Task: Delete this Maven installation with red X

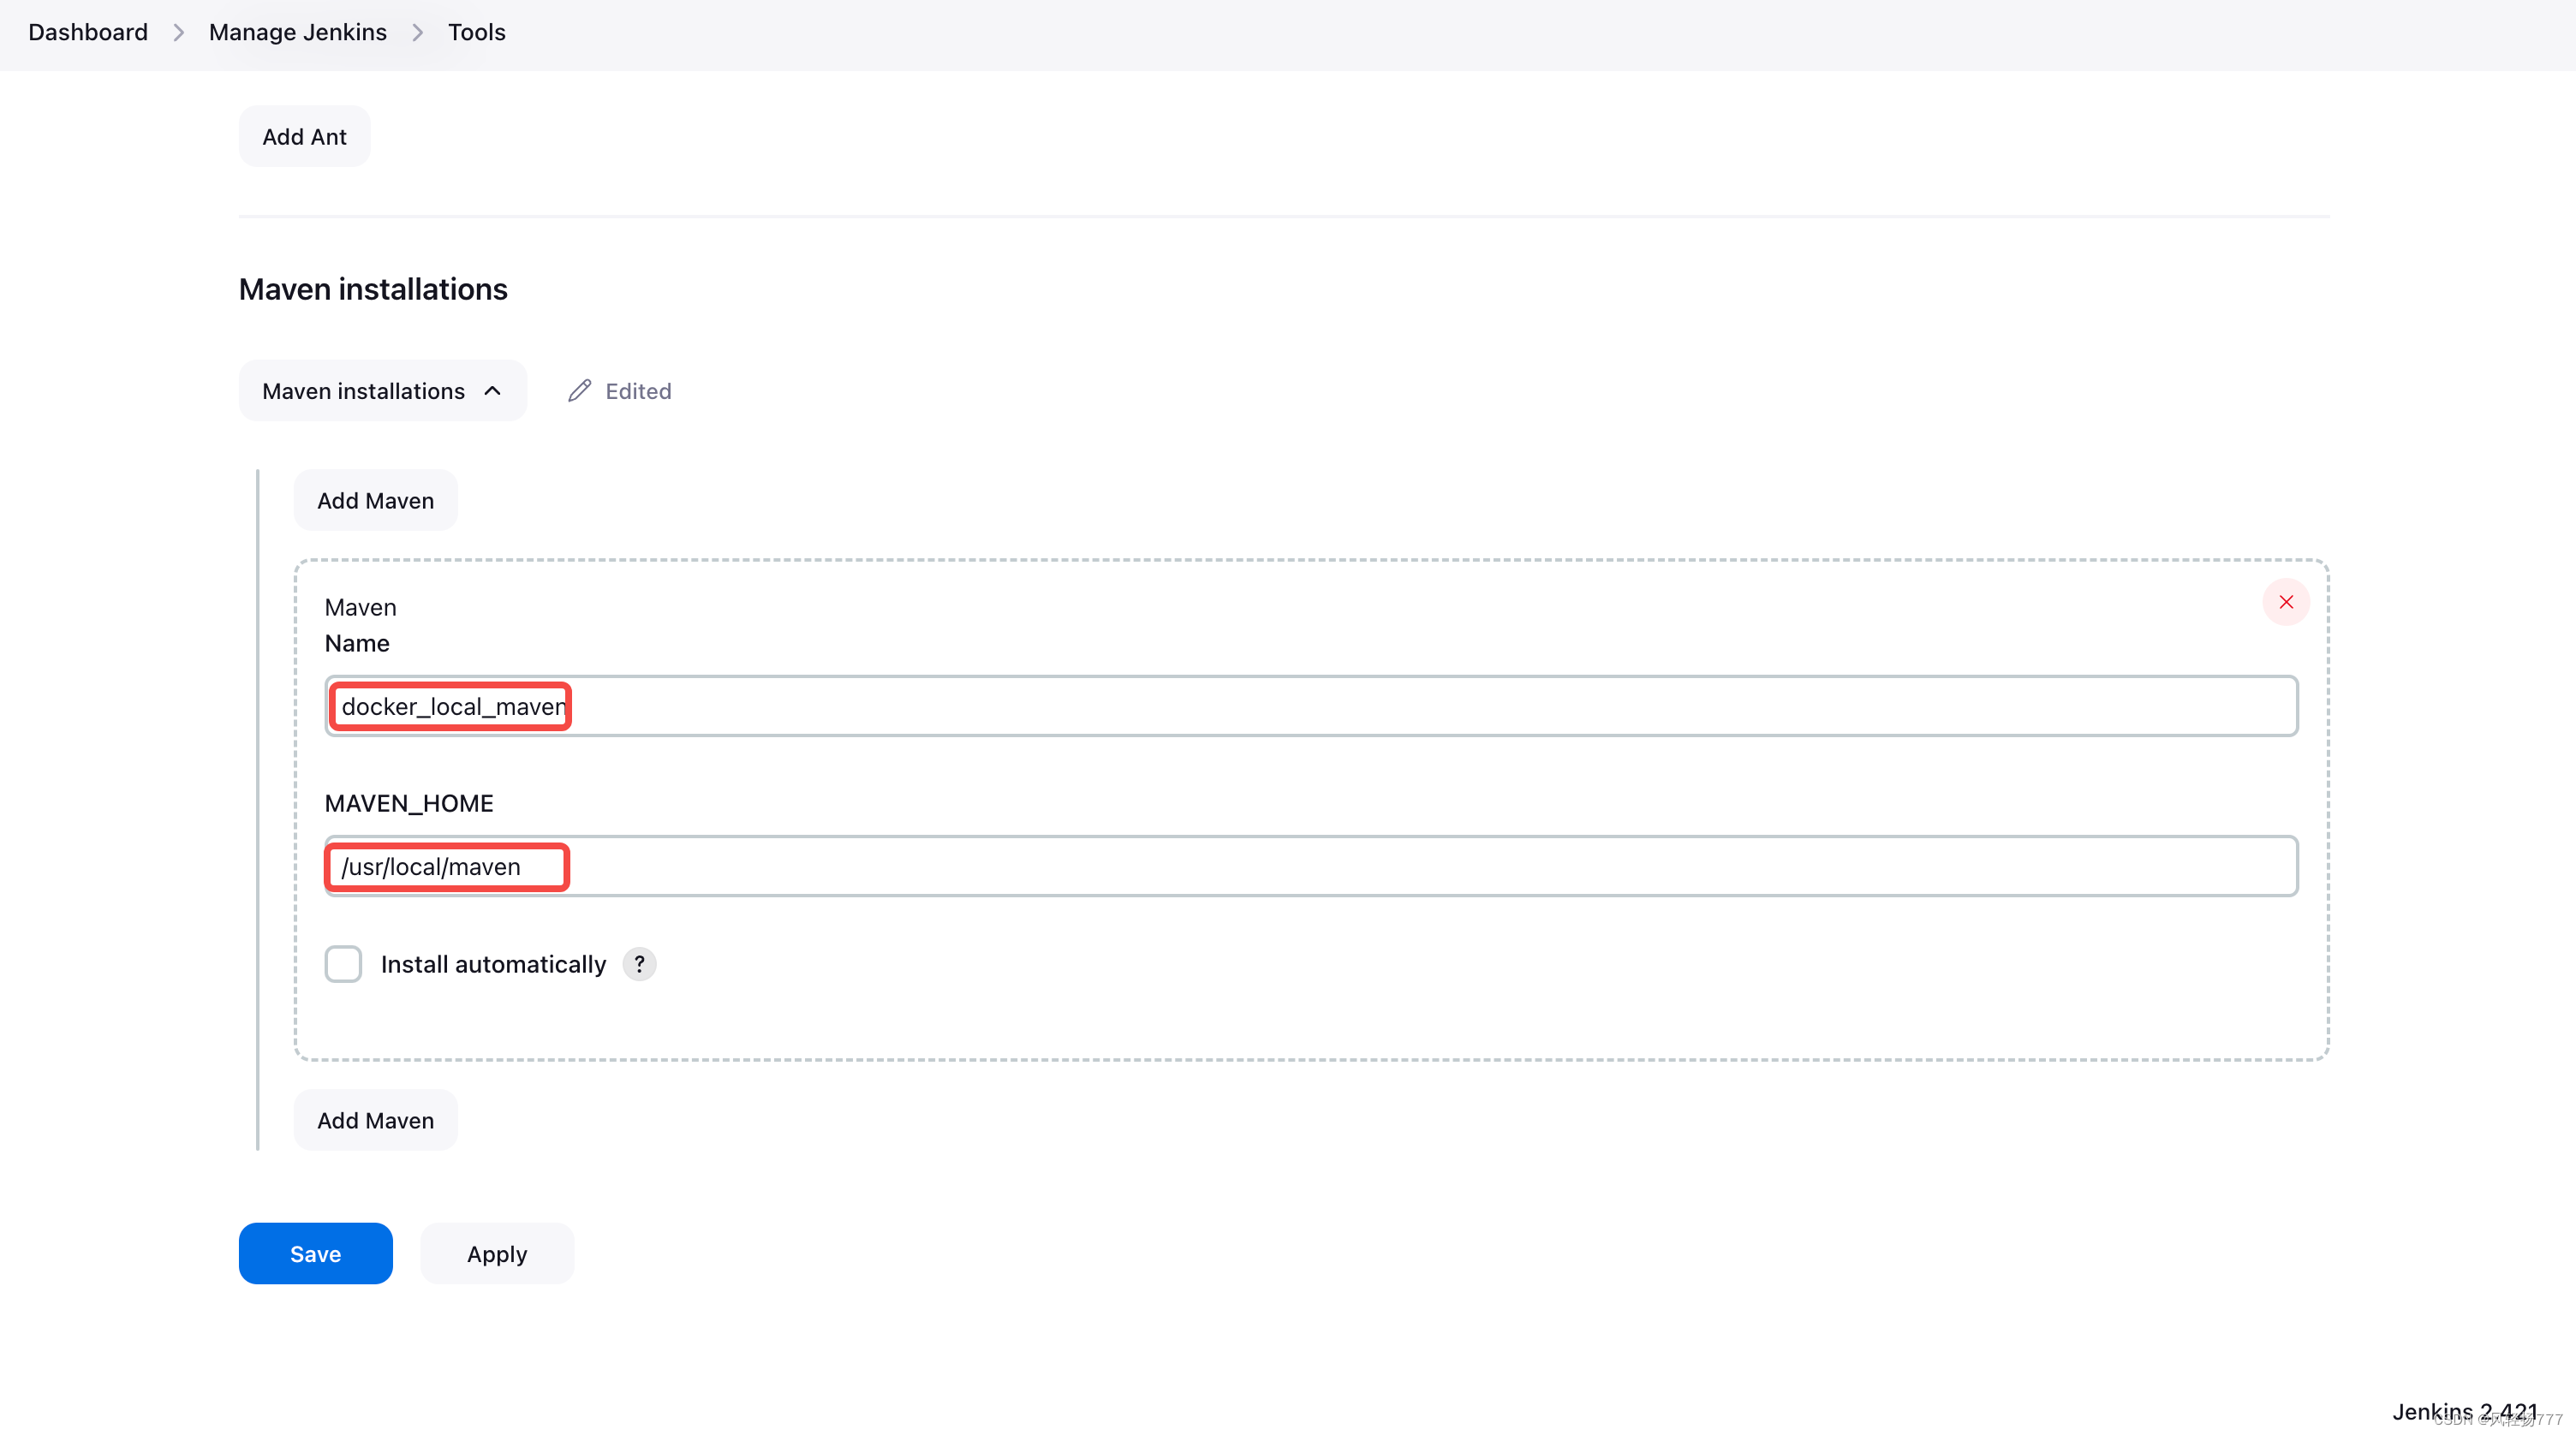Action: [2285, 601]
